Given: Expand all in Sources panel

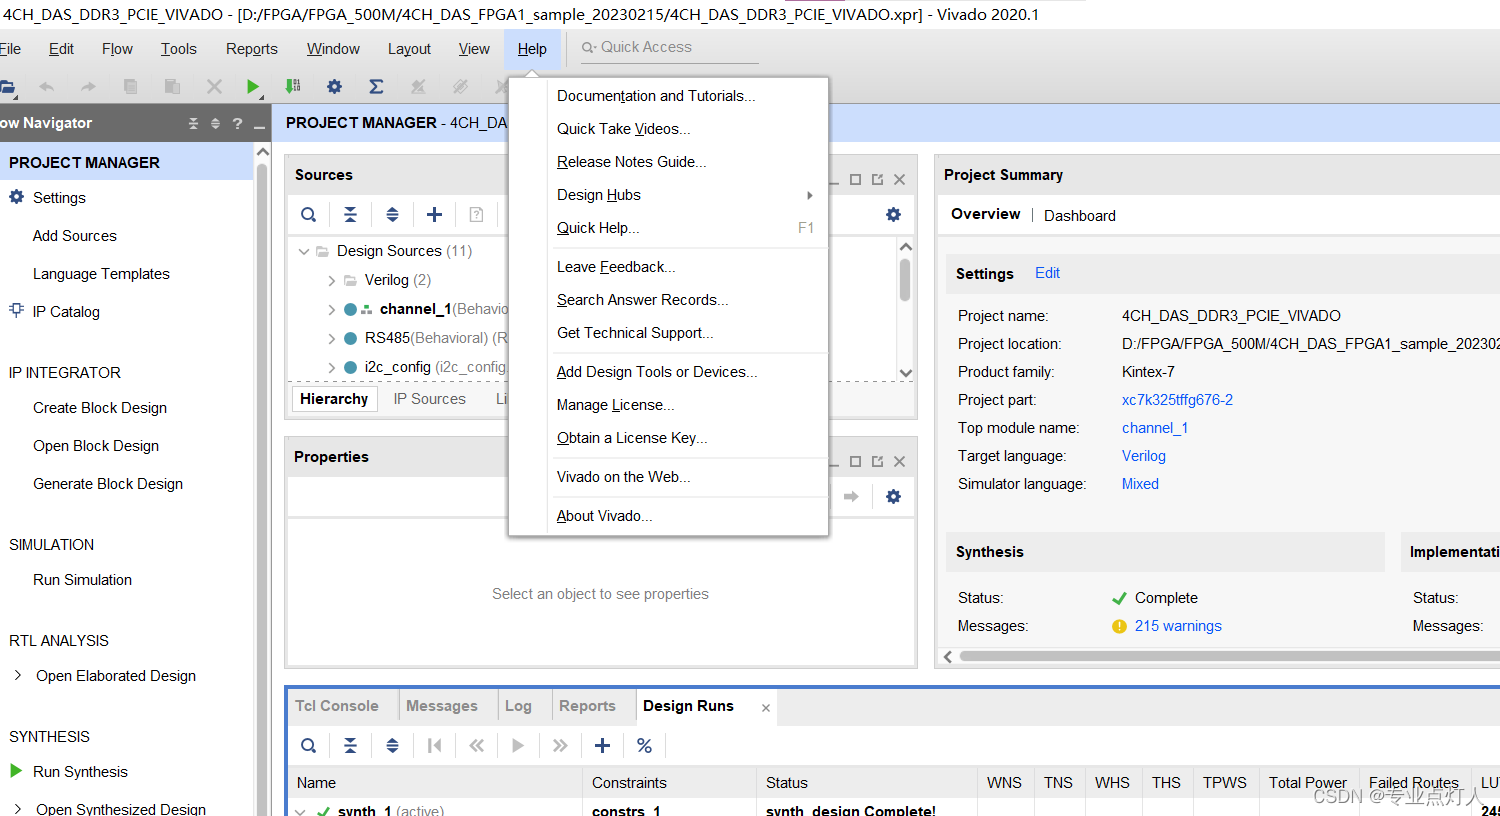Looking at the screenshot, I should [x=392, y=214].
